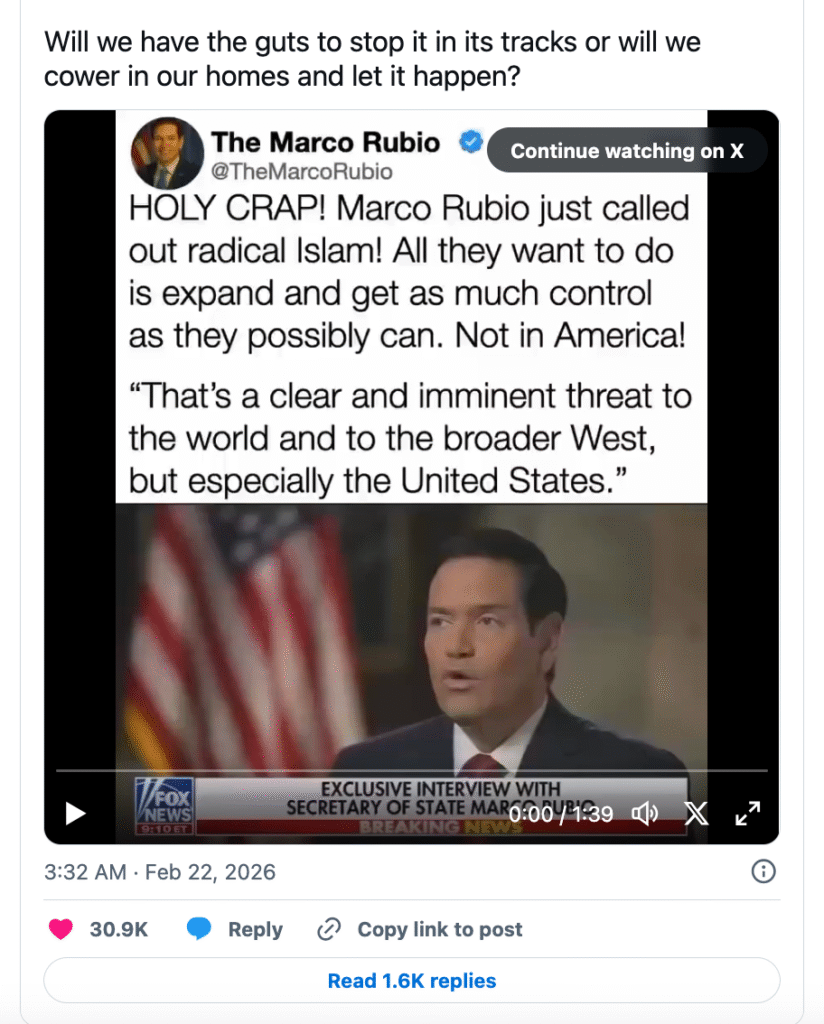Expand the video to fullscreen

pos(747,814)
